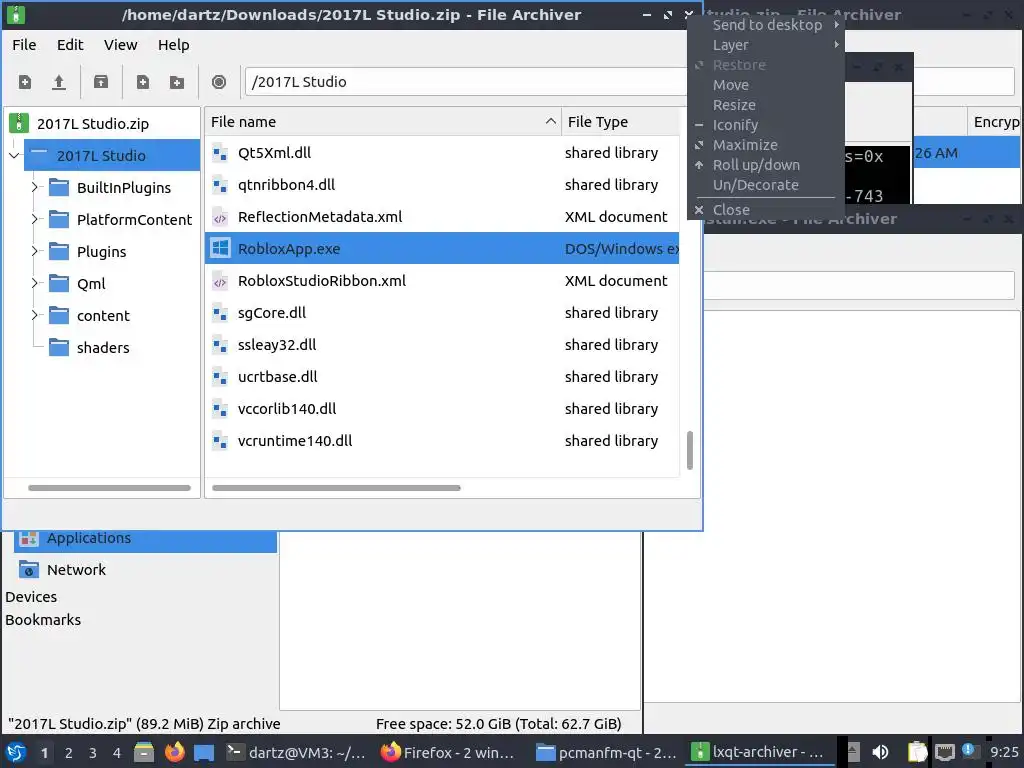Click the Open archive upload-arrow icon
This screenshot has height=768, width=1024.
coord(59,82)
